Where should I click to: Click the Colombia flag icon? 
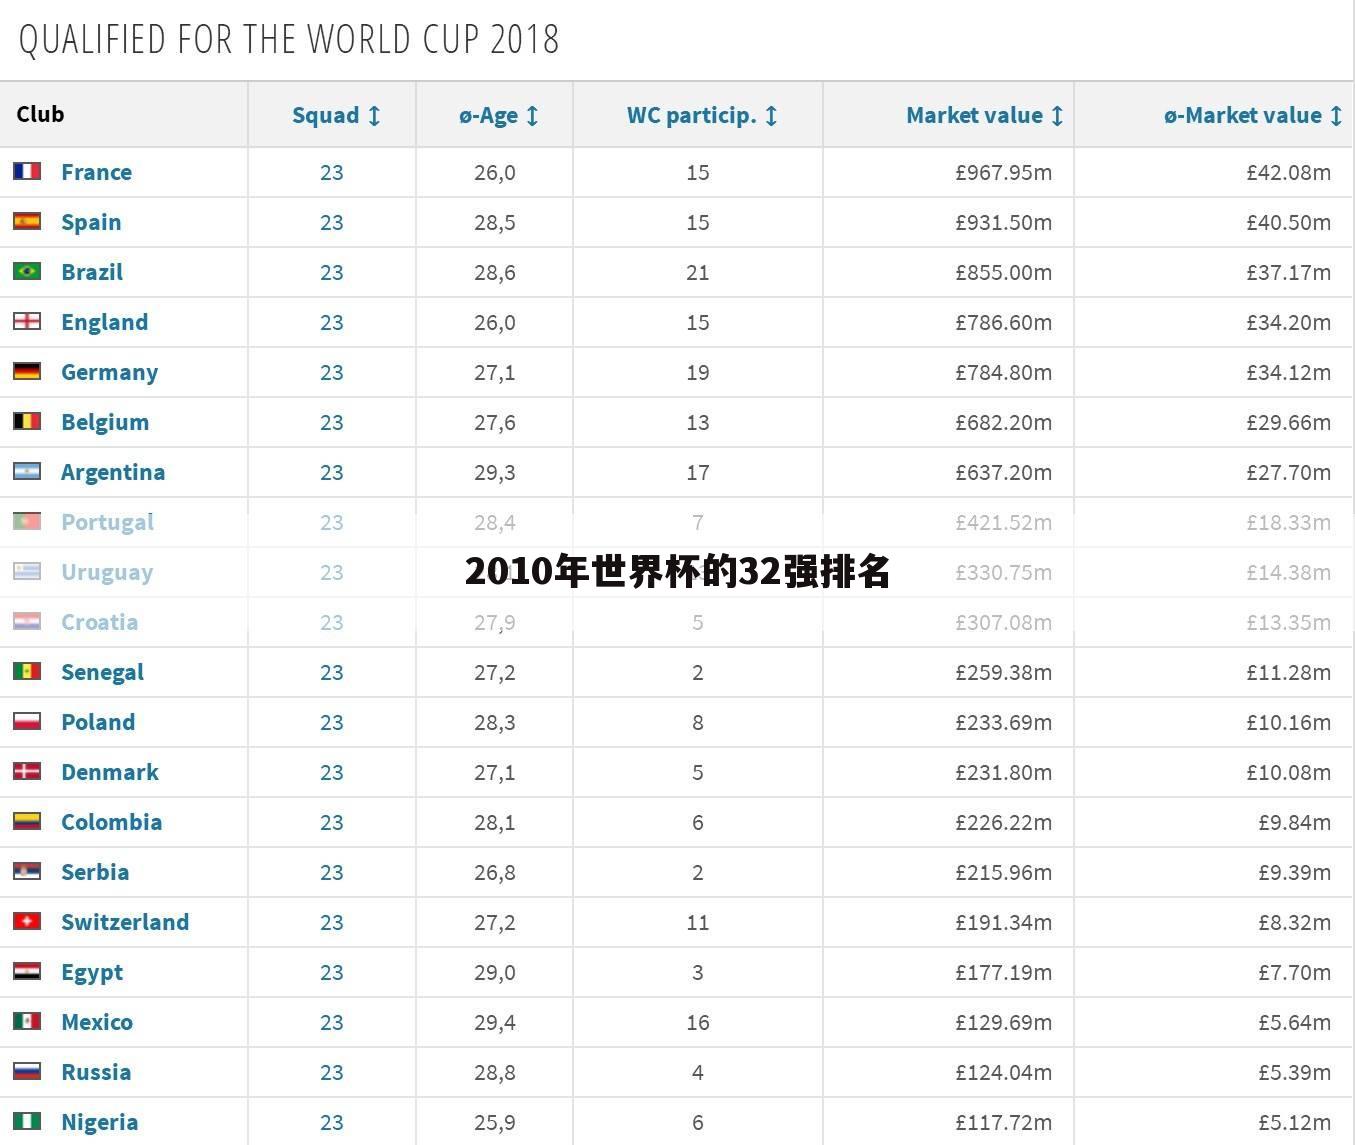pyautogui.click(x=27, y=821)
